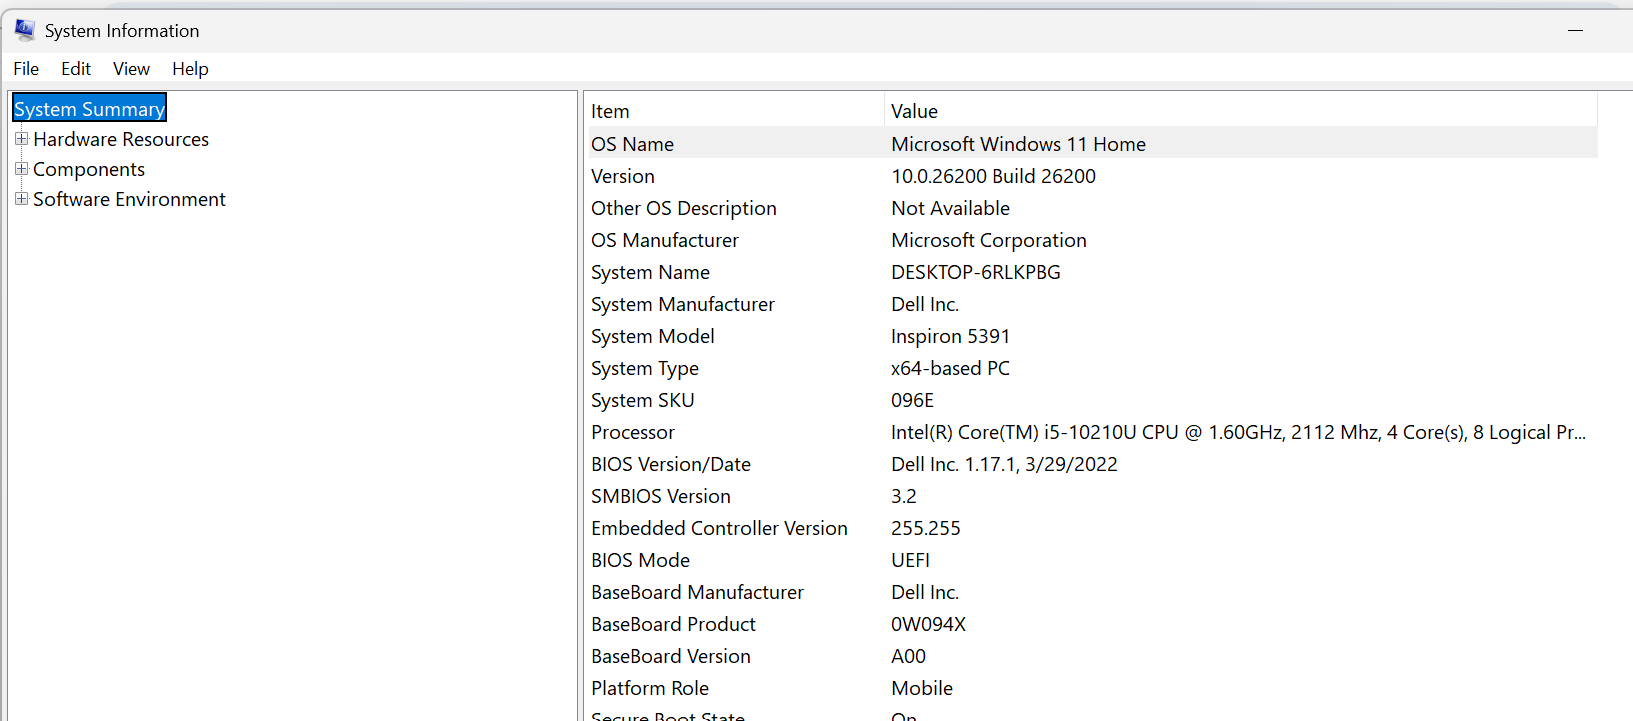The width and height of the screenshot is (1633, 721).
Task: Click the Item column header
Action: click(x=734, y=111)
